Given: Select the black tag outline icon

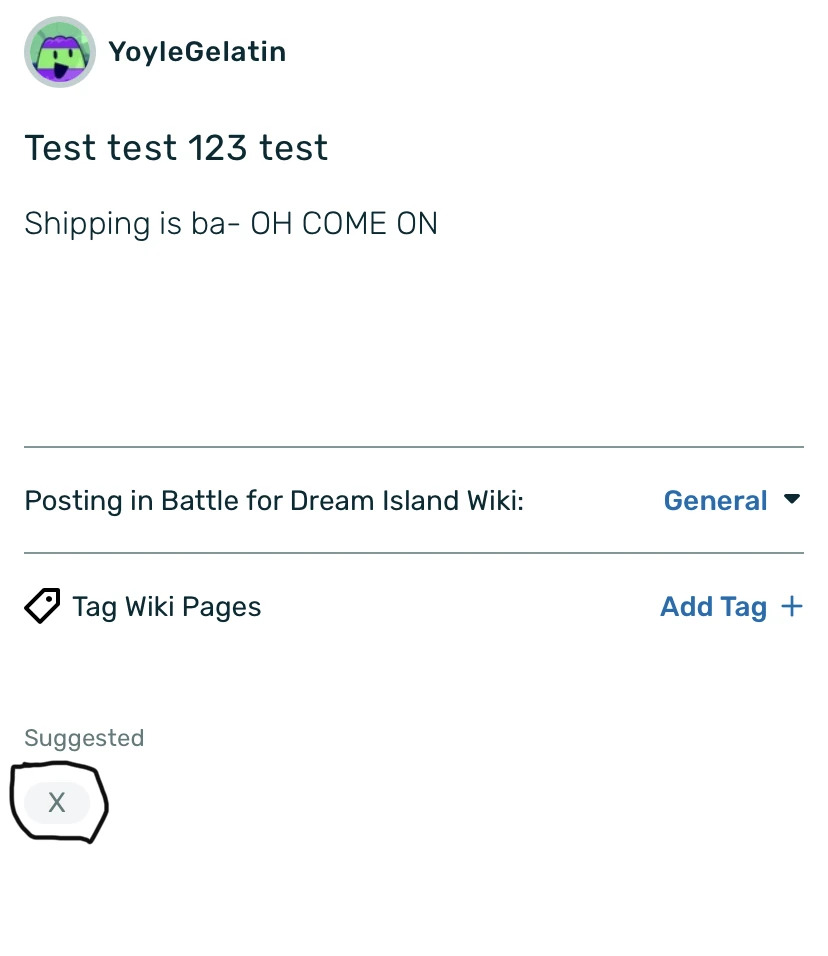Looking at the screenshot, I should pos(42,606).
